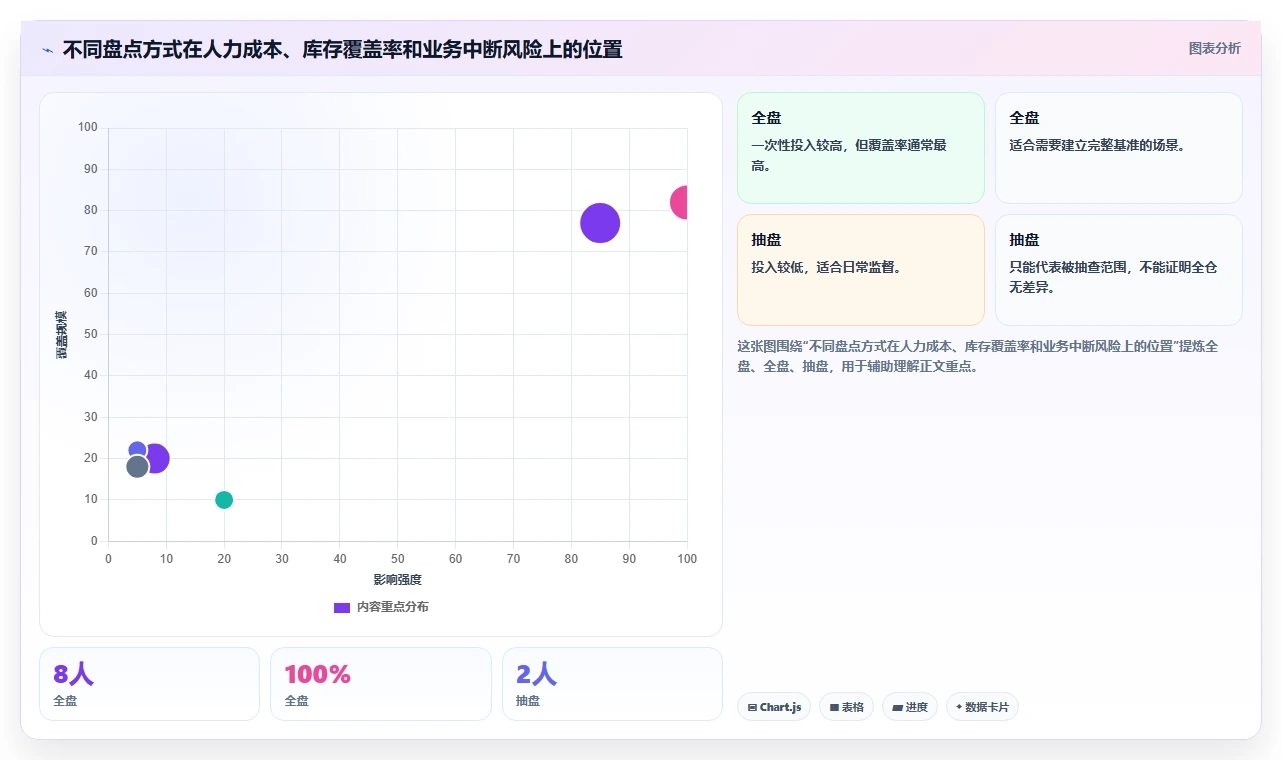Click the y-axis tick label 90
Viewport: 1282px width, 760px height.
[x=91, y=169]
